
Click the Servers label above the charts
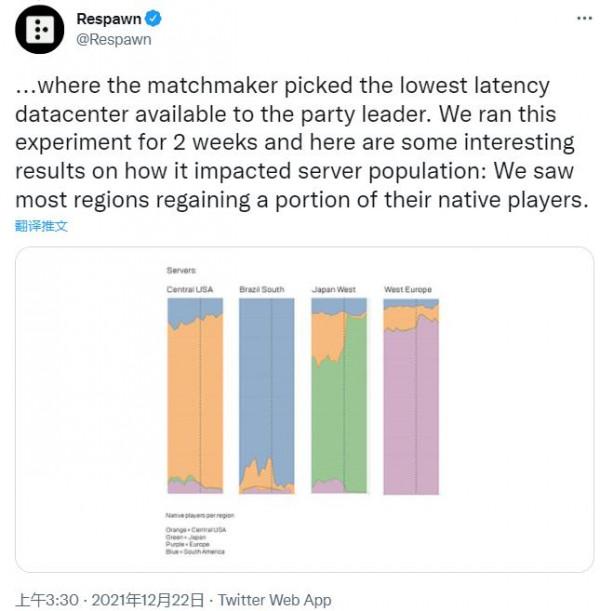(x=182, y=271)
